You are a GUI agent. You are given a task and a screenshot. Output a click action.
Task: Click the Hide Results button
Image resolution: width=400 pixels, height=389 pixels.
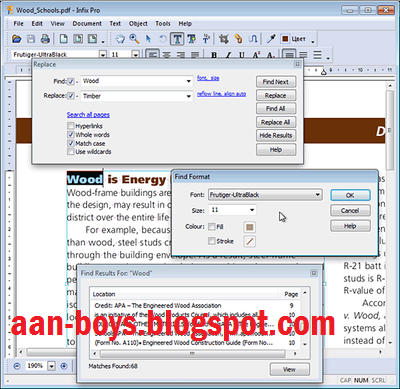pos(276,135)
